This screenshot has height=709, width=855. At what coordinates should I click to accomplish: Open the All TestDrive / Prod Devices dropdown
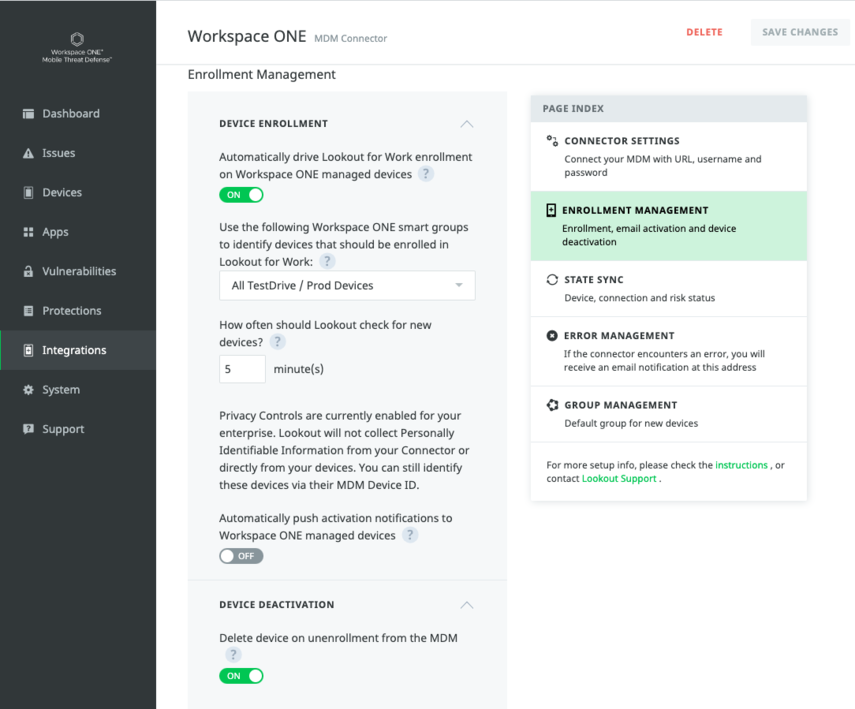tap(347, 285)
